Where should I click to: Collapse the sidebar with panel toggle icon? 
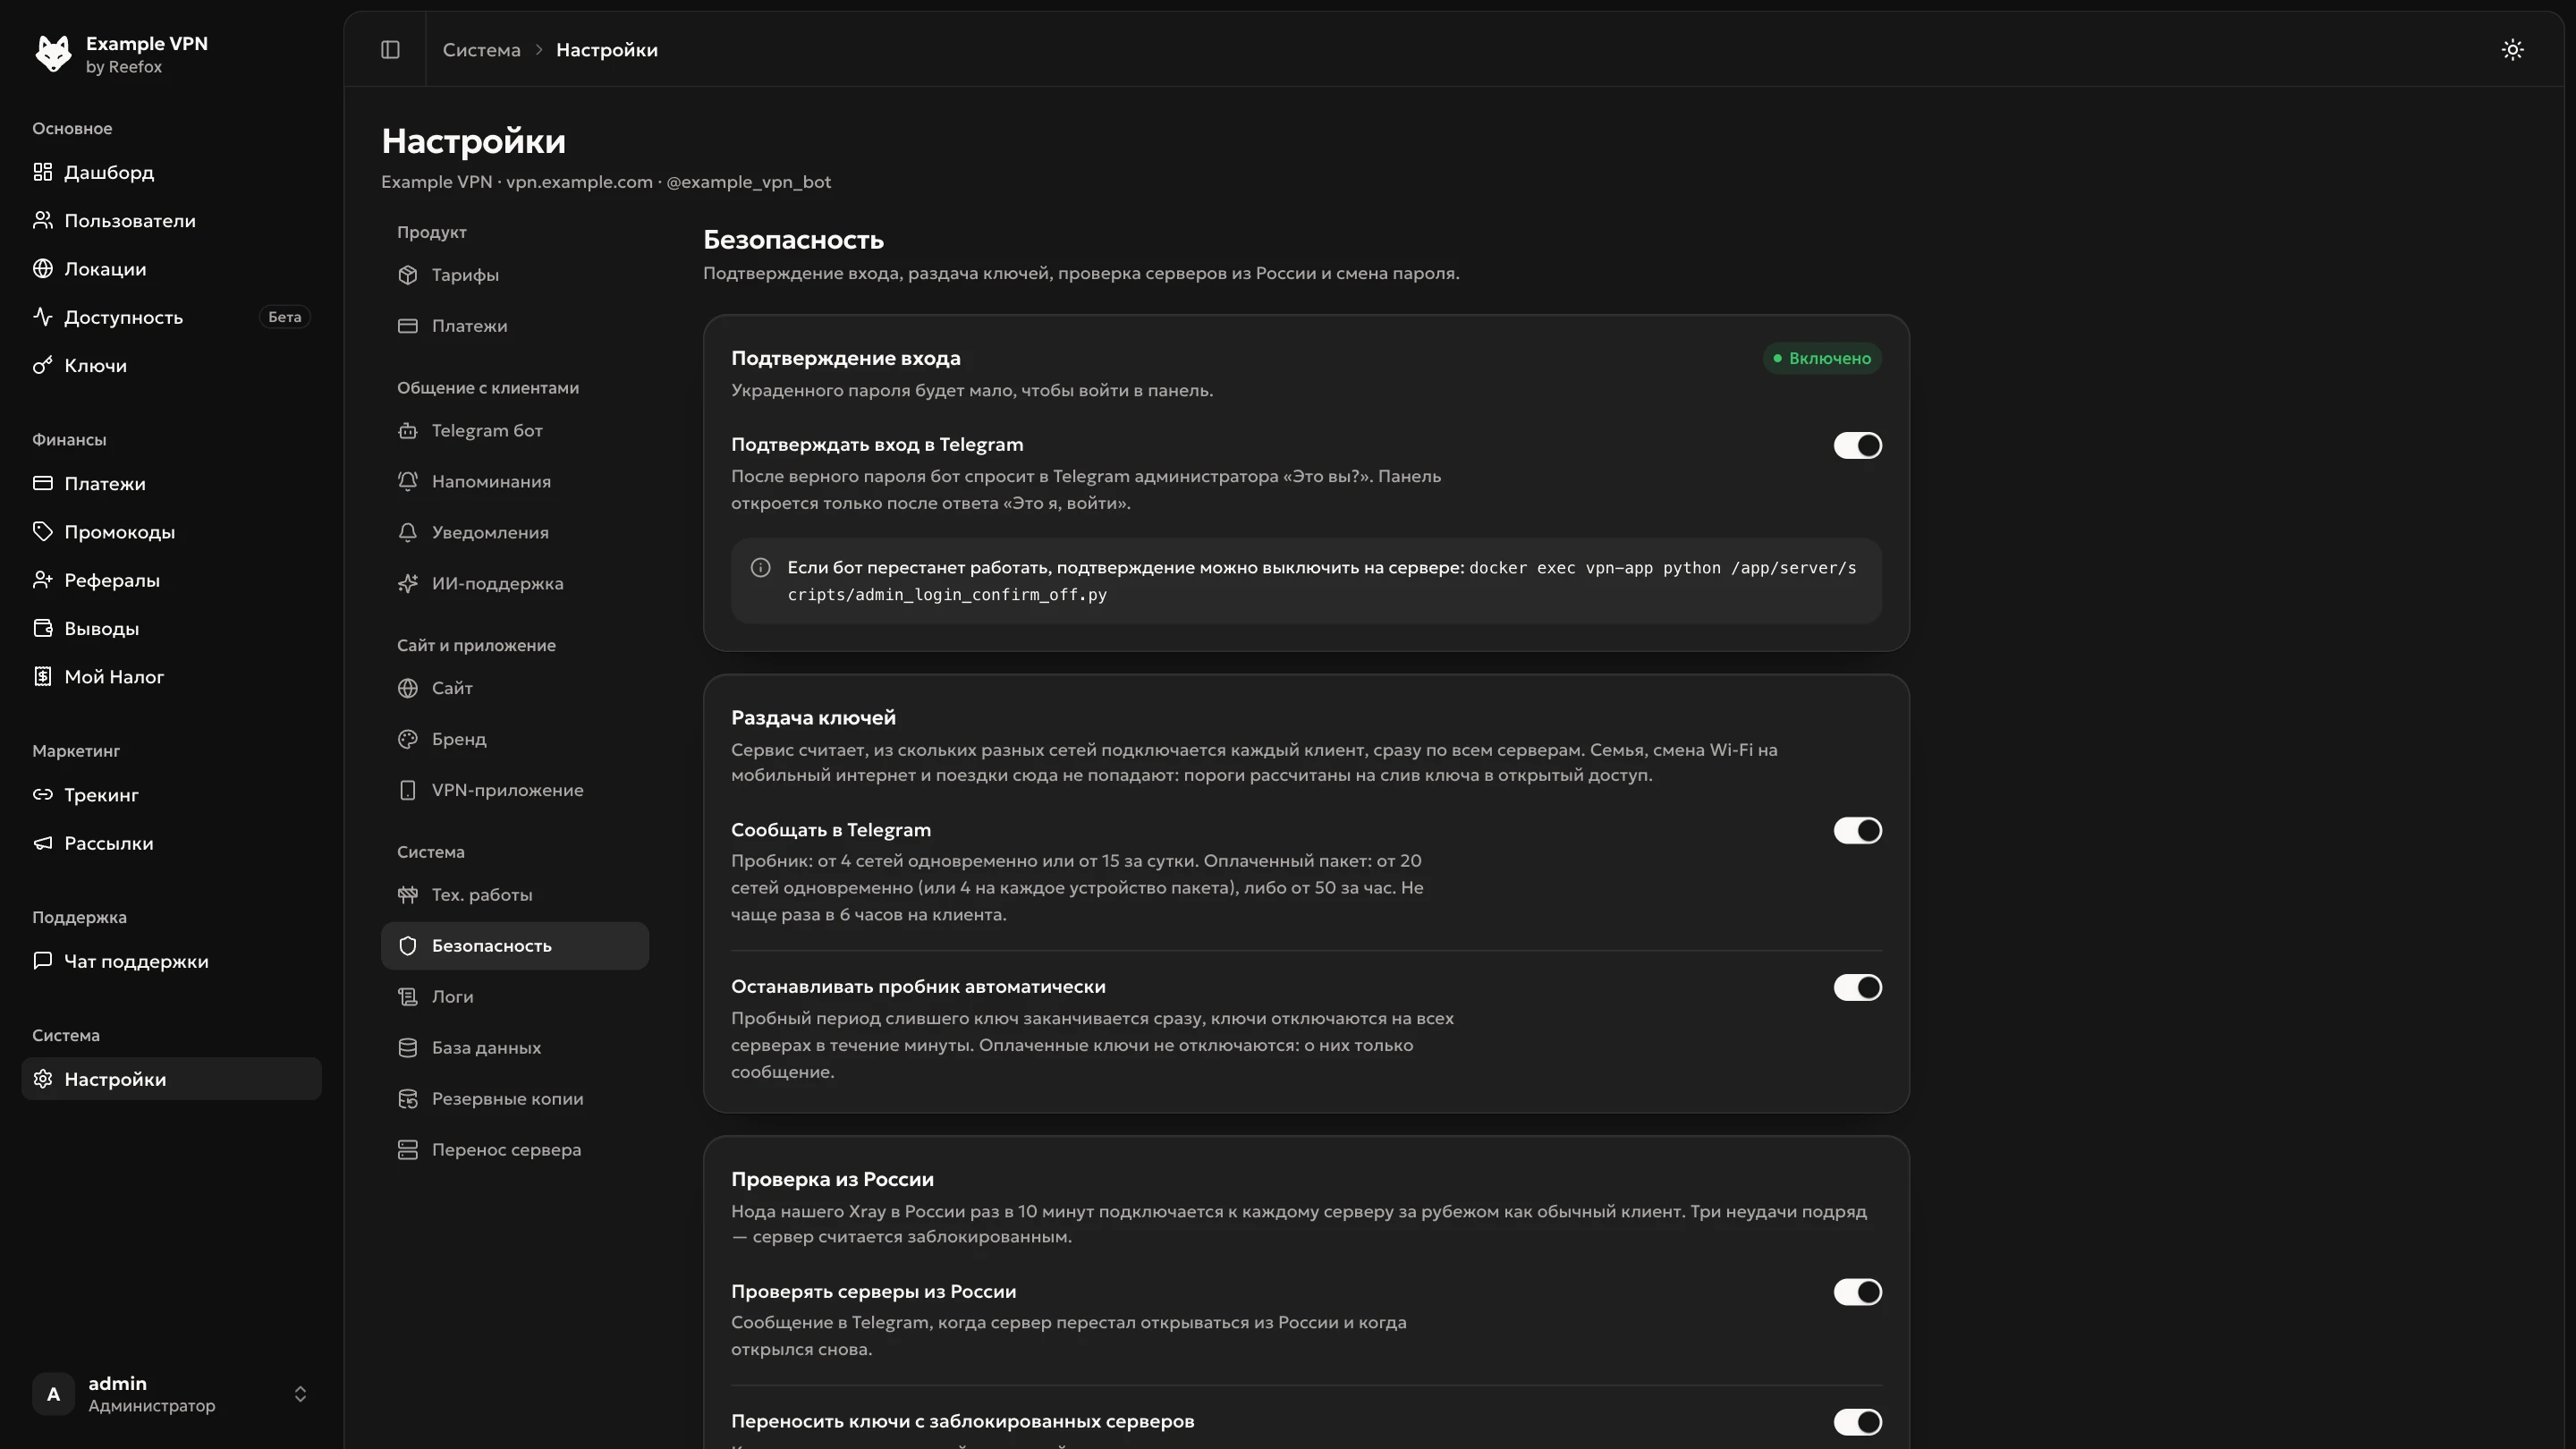pyautogui.click(x=390, y=49)
